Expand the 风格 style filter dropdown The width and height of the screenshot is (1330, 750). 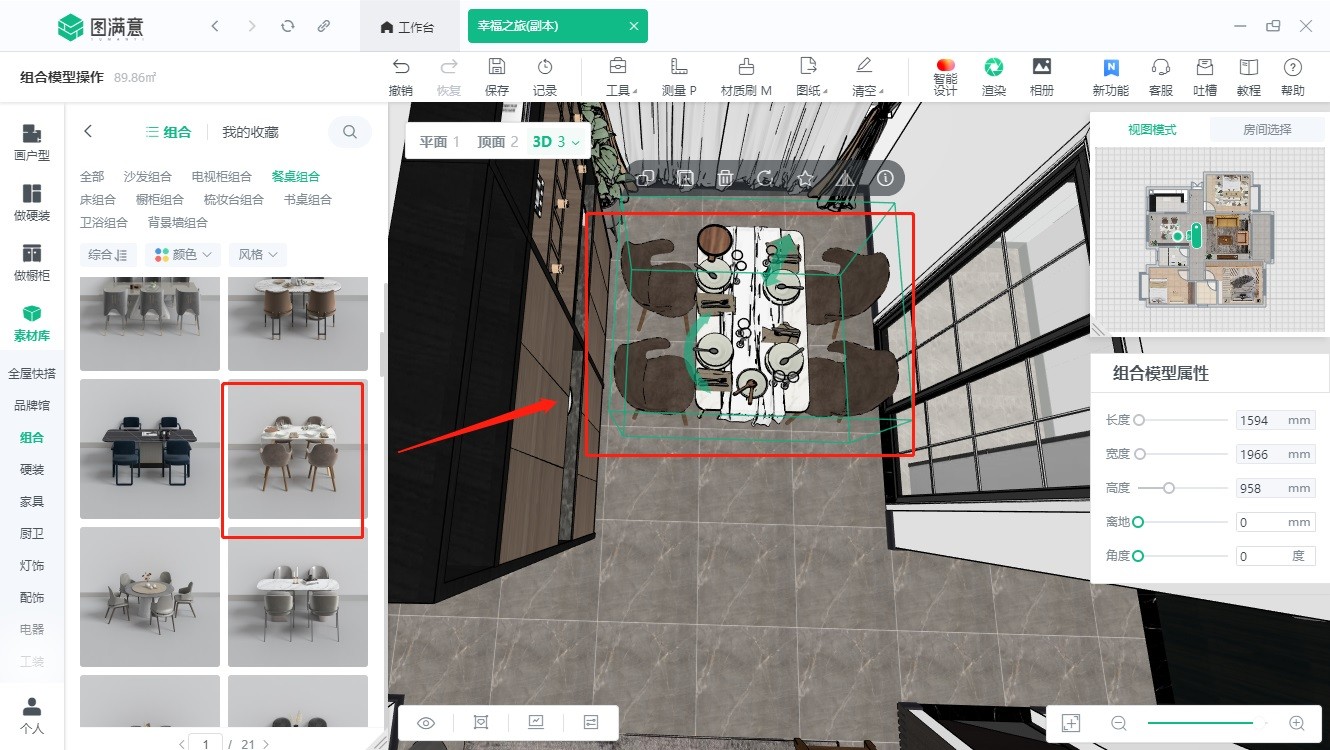(257, 255)
